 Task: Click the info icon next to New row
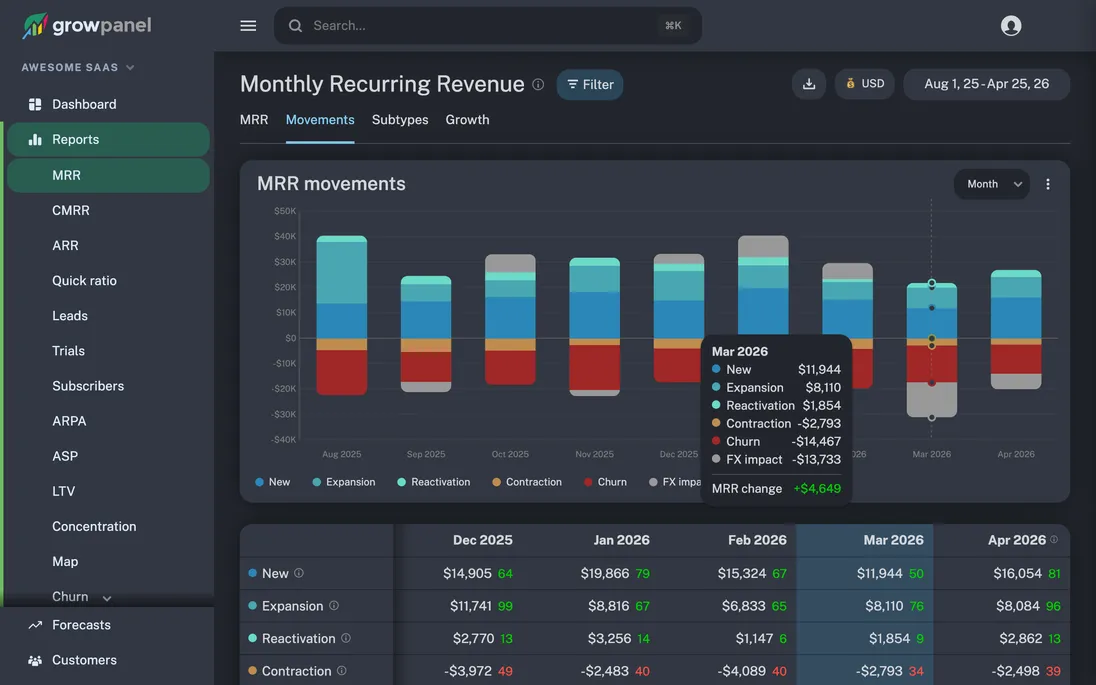(298, 573)
